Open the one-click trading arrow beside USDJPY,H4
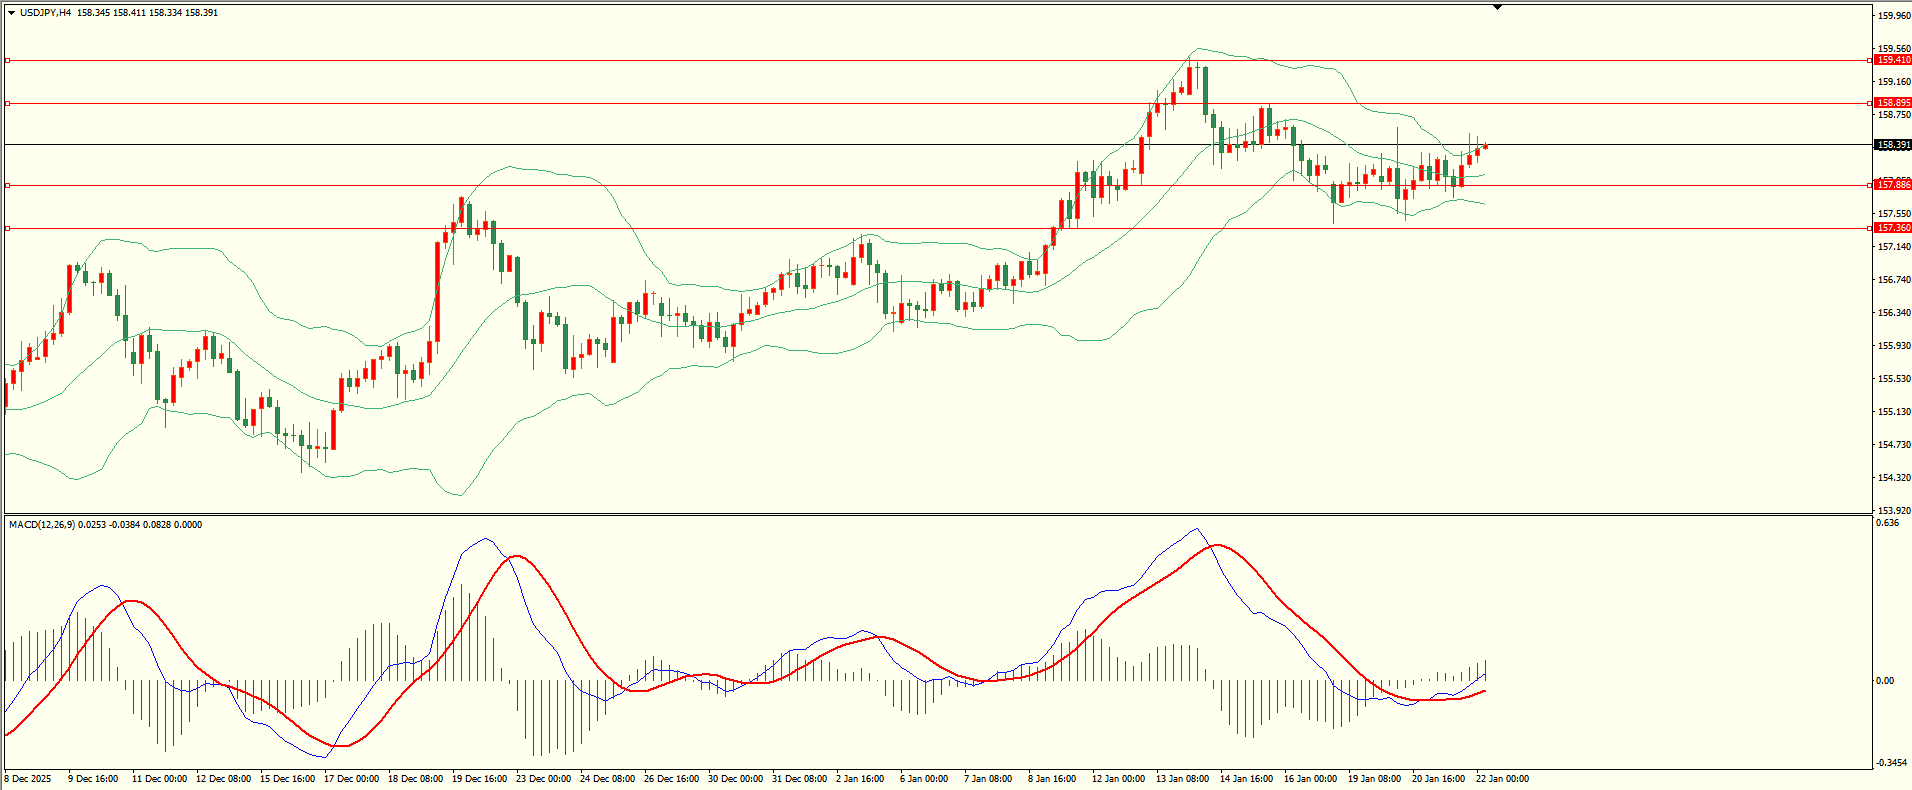 tap(11, 13)
